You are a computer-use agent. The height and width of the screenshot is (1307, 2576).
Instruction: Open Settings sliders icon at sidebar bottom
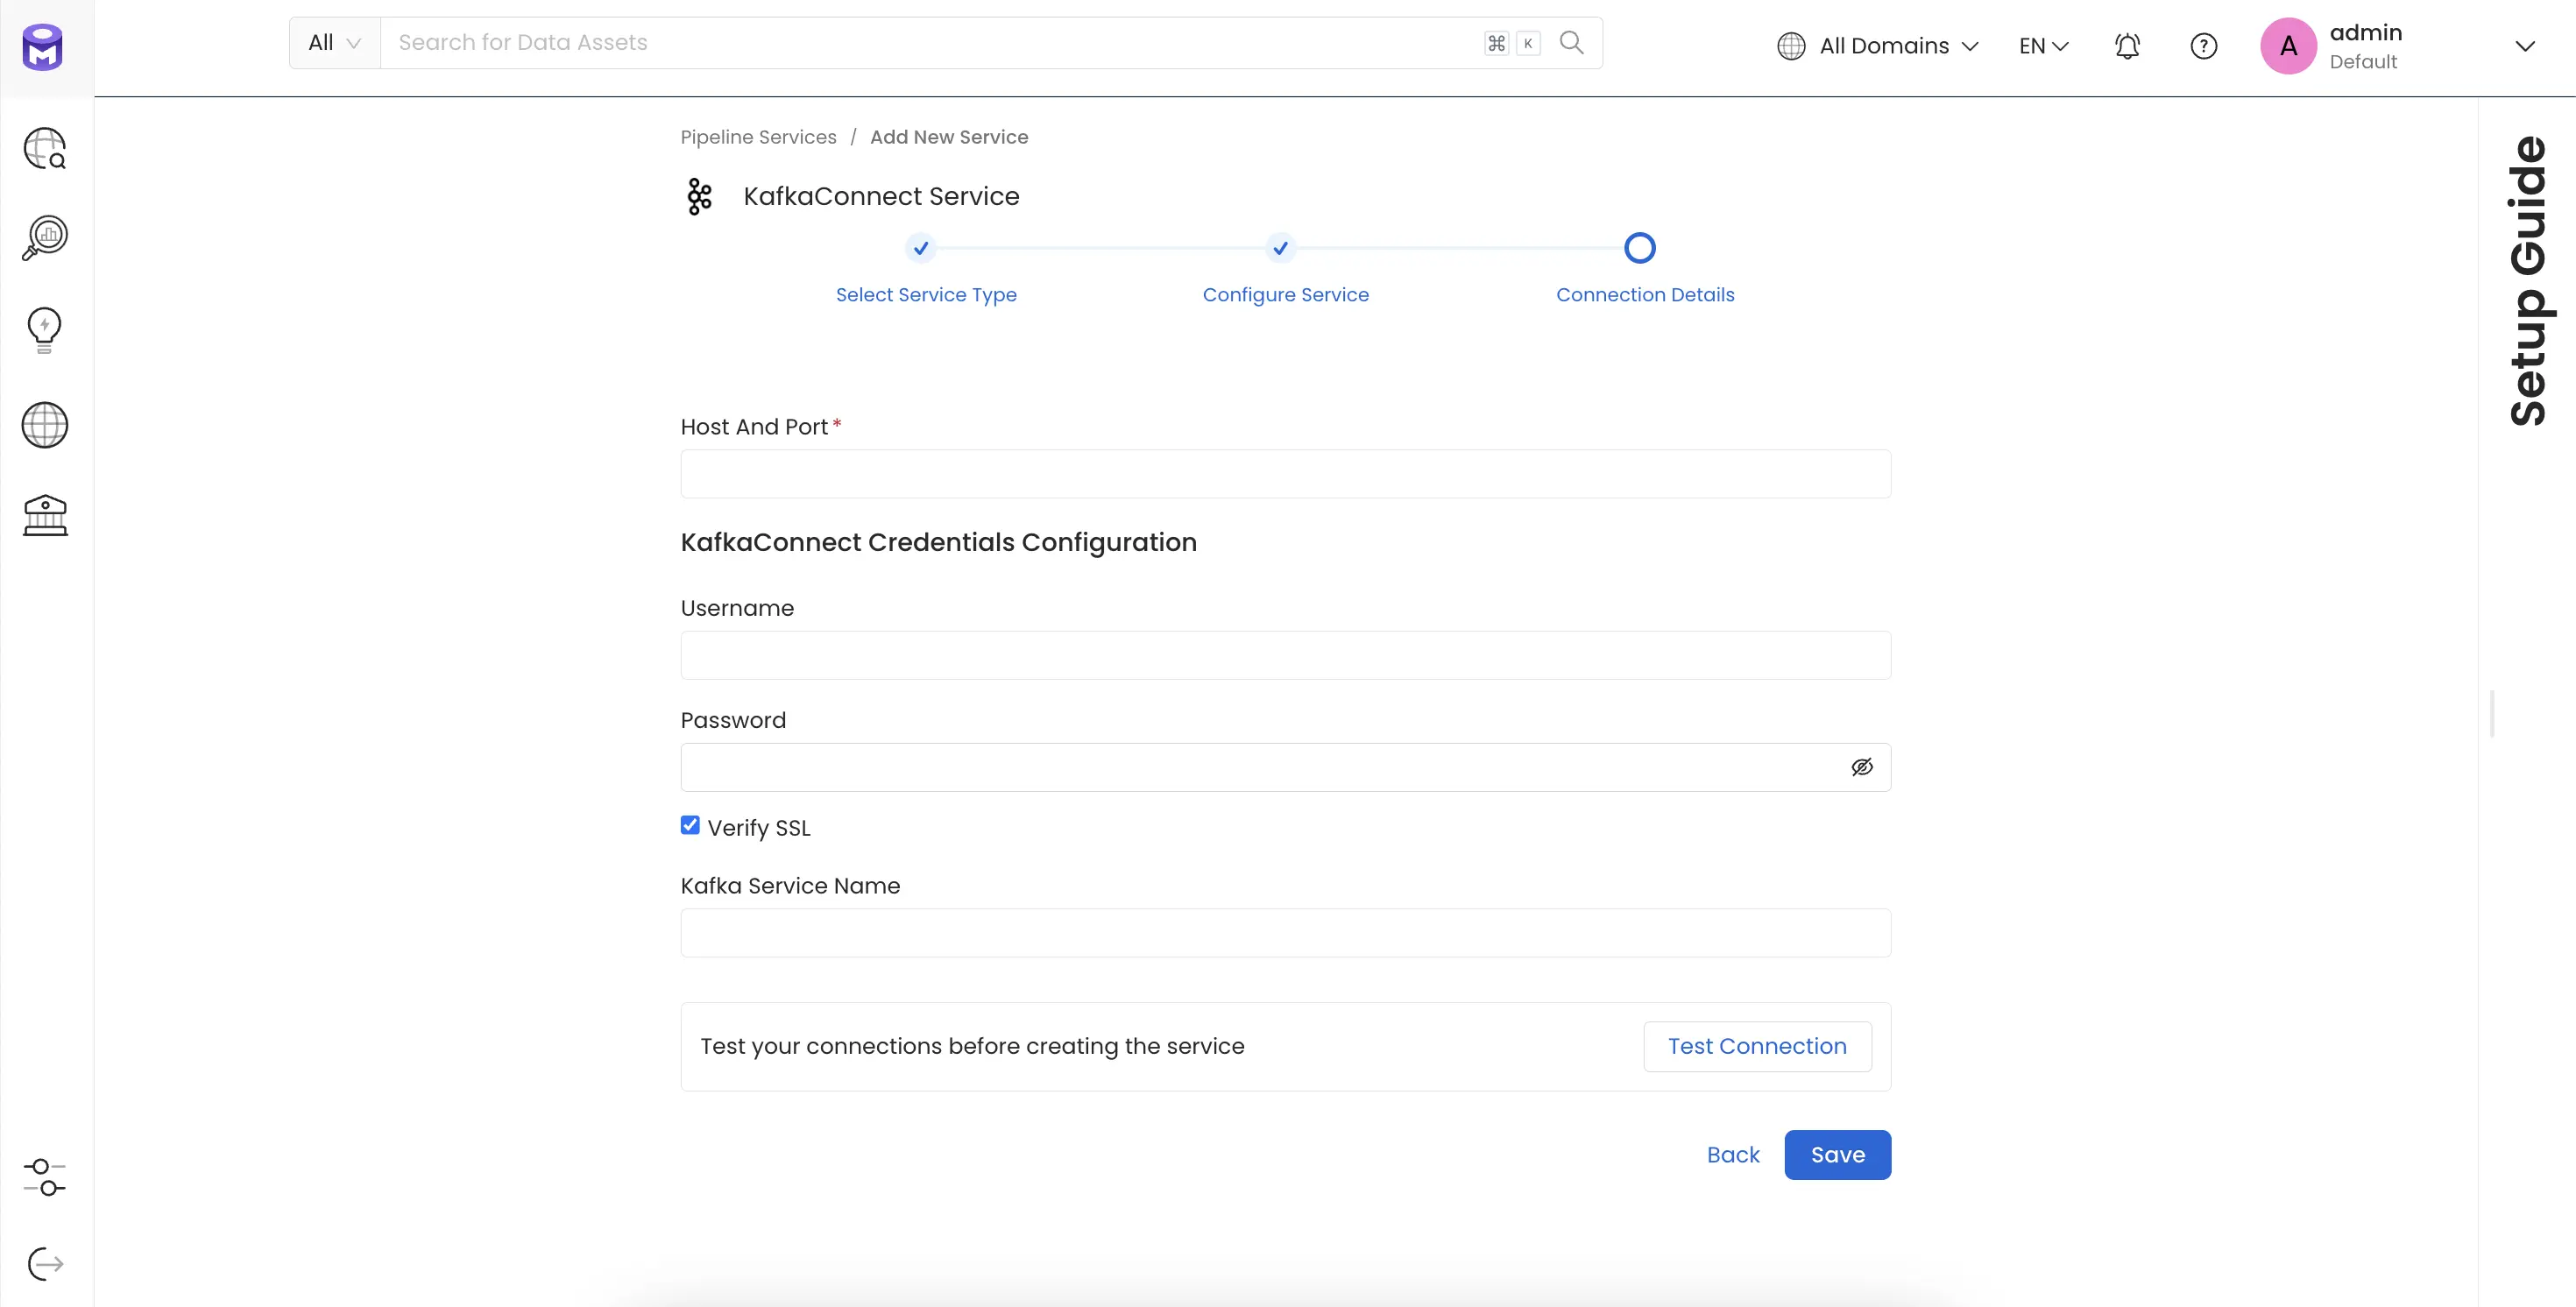[x=44, y=1178]
